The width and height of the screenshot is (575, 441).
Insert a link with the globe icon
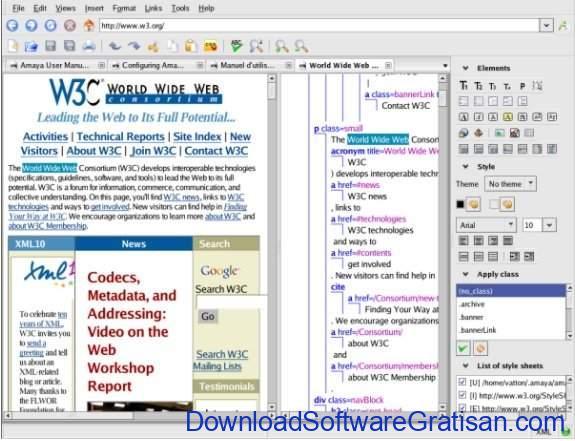coord(464,133)
